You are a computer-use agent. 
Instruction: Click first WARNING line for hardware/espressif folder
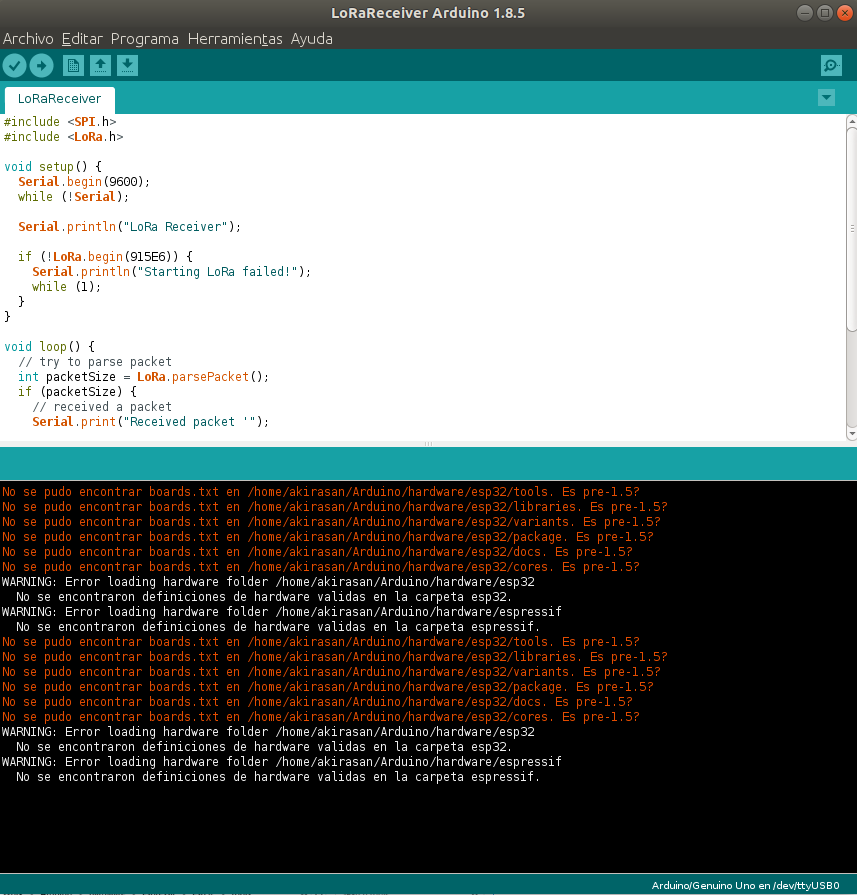point(282,612)
